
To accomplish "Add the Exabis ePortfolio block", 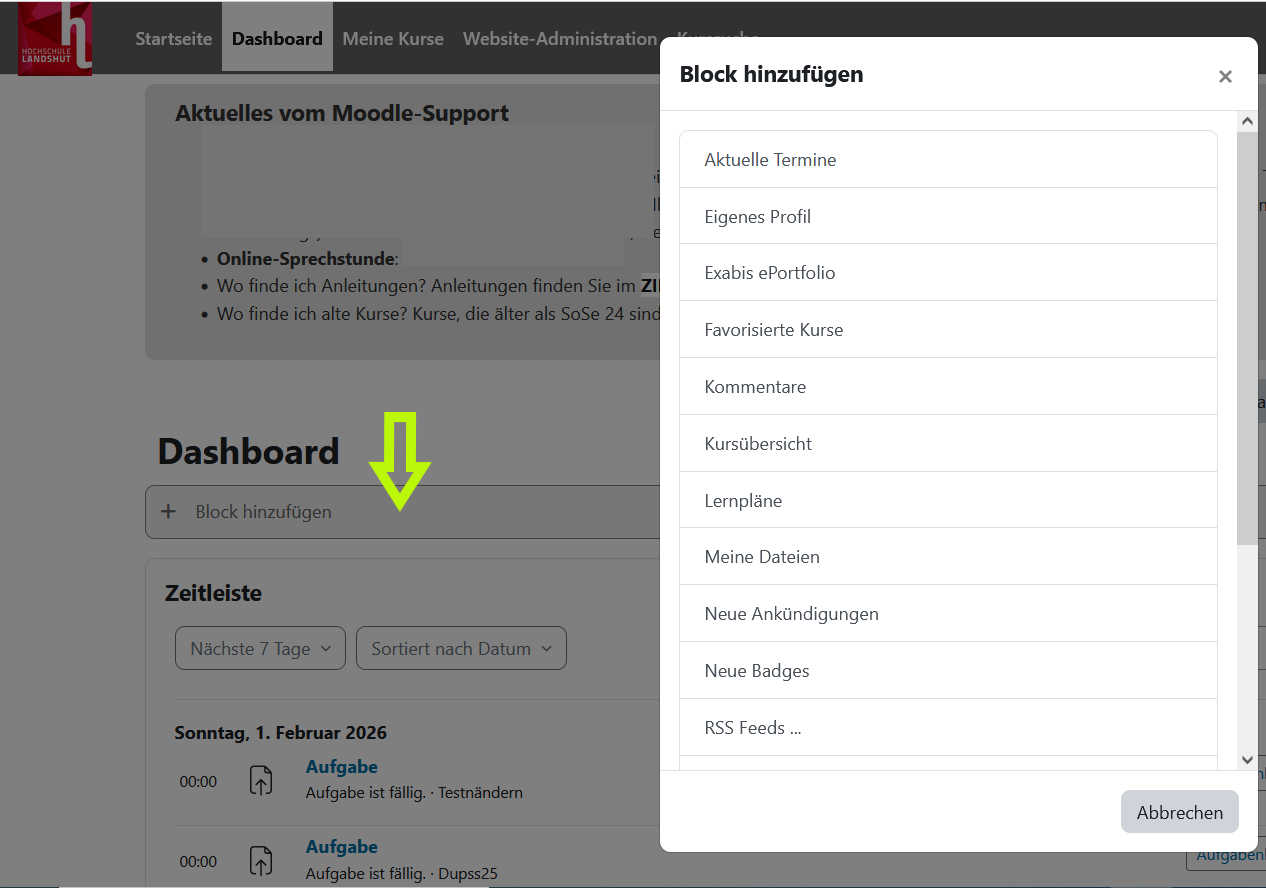I will click(769, 273).
